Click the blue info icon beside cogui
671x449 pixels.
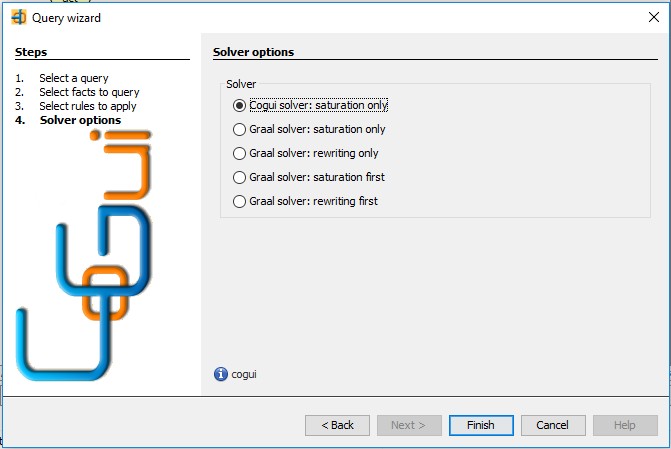(x=220, y=374)
